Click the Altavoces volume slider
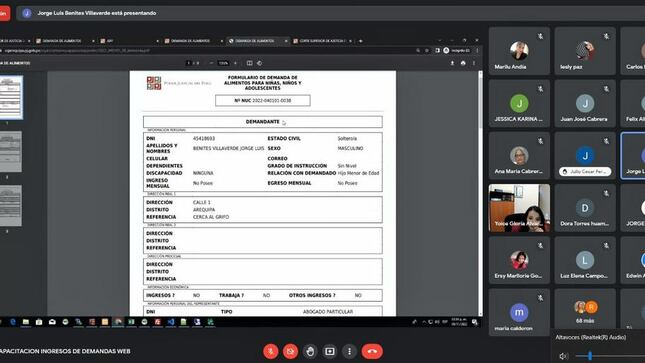 pyautogui.click(x=610, y=356)
